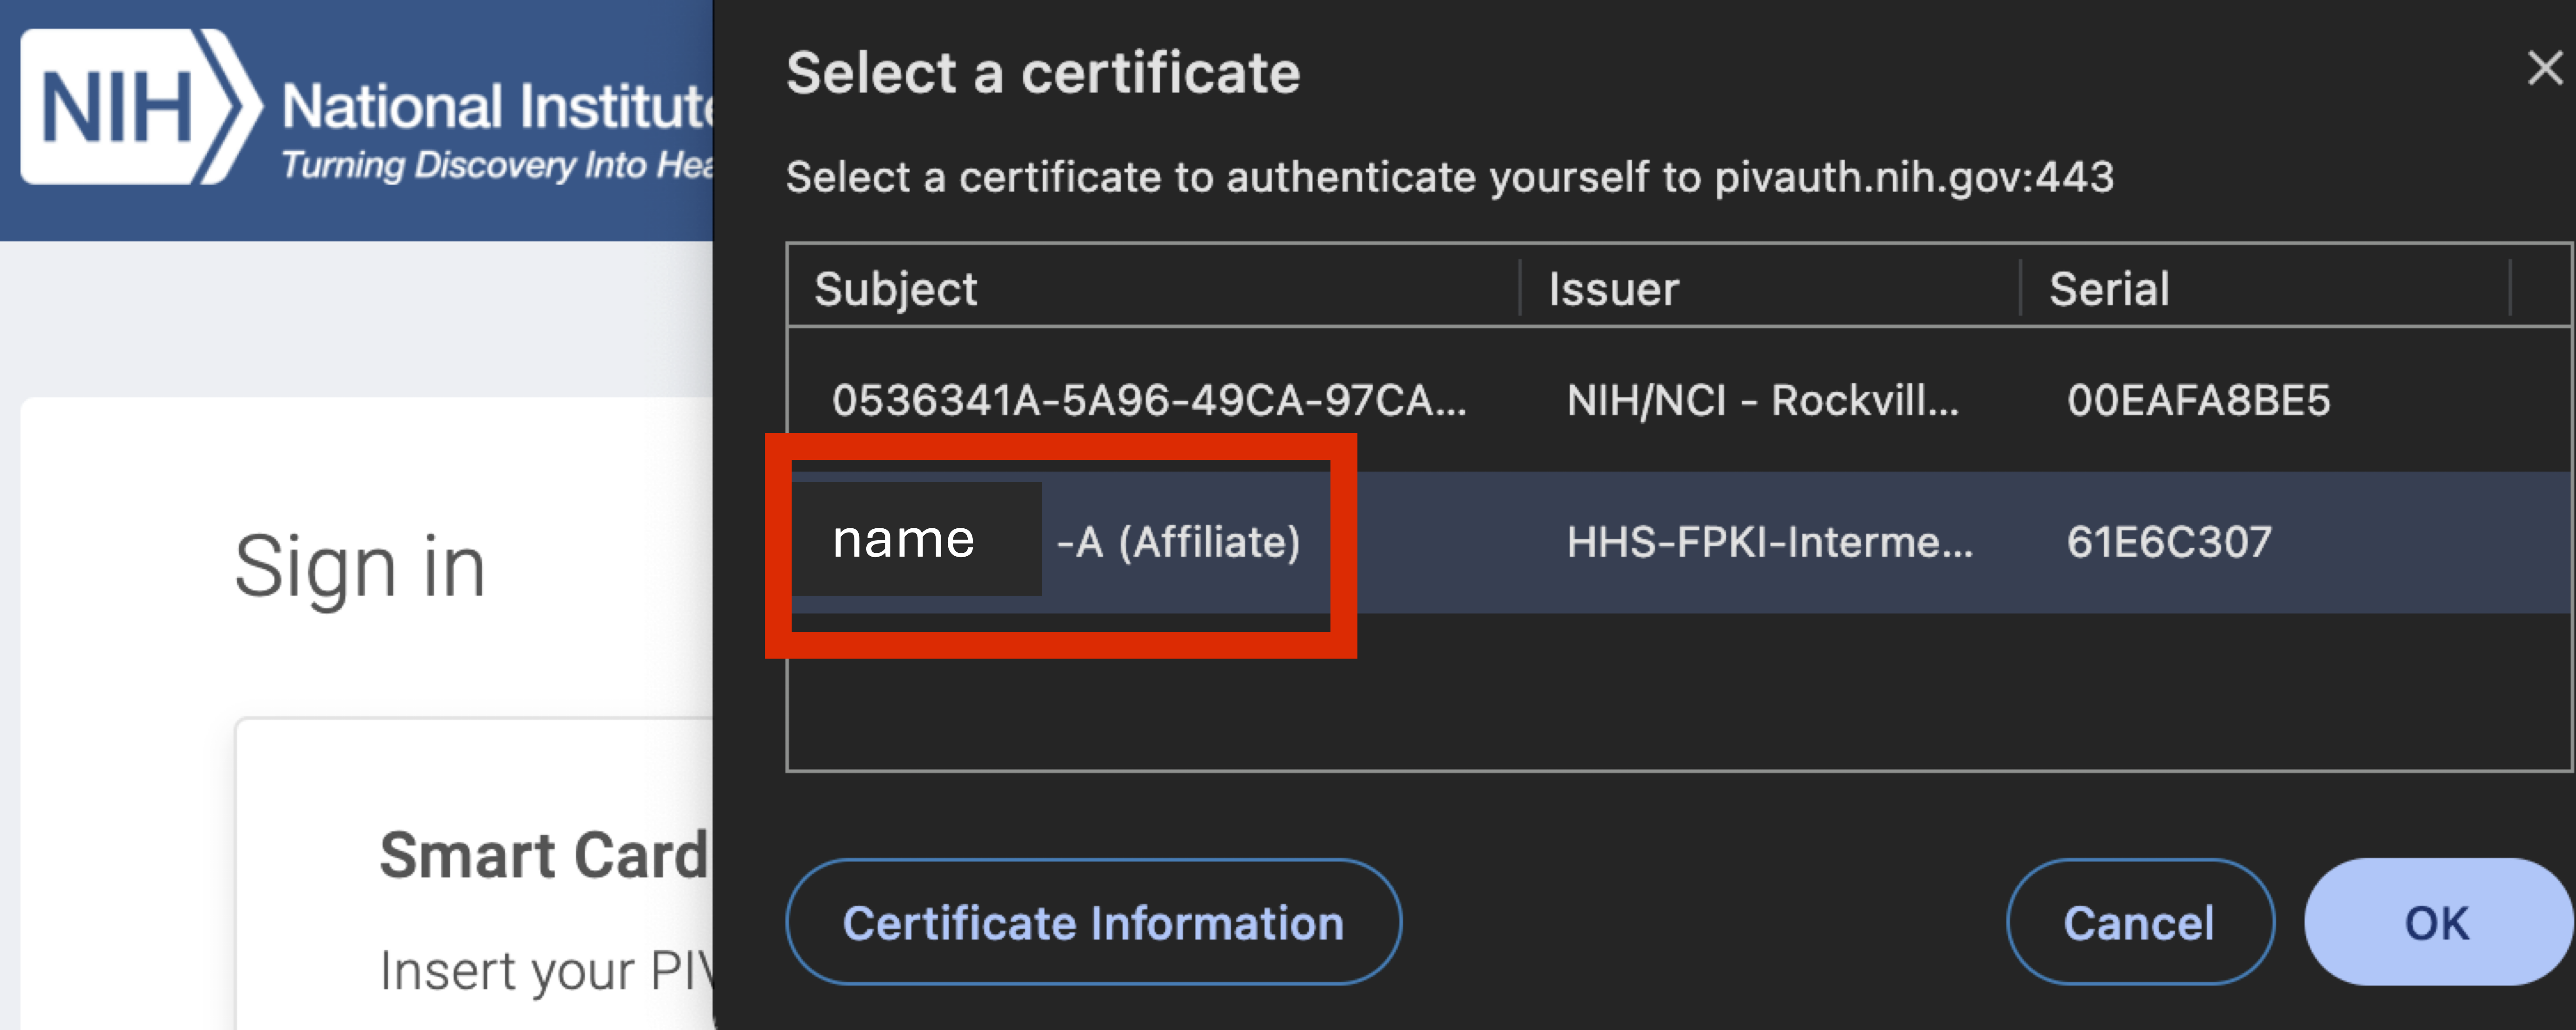2576x1030 pixels.
Task: Click the HHS-FPKI-Intermediate issuer cell
Action: point(1768,542)
